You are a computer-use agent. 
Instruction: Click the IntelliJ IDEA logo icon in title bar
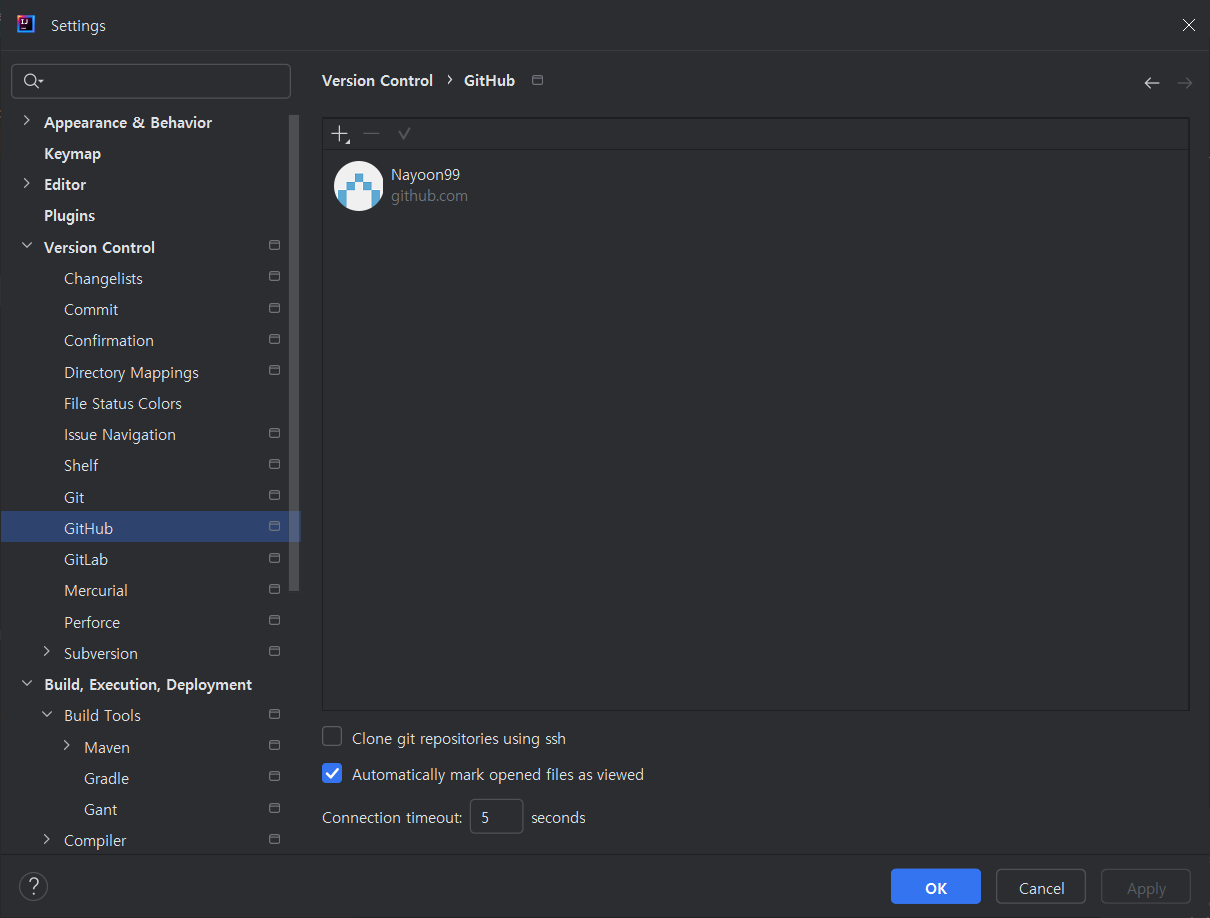pos(26,24)
